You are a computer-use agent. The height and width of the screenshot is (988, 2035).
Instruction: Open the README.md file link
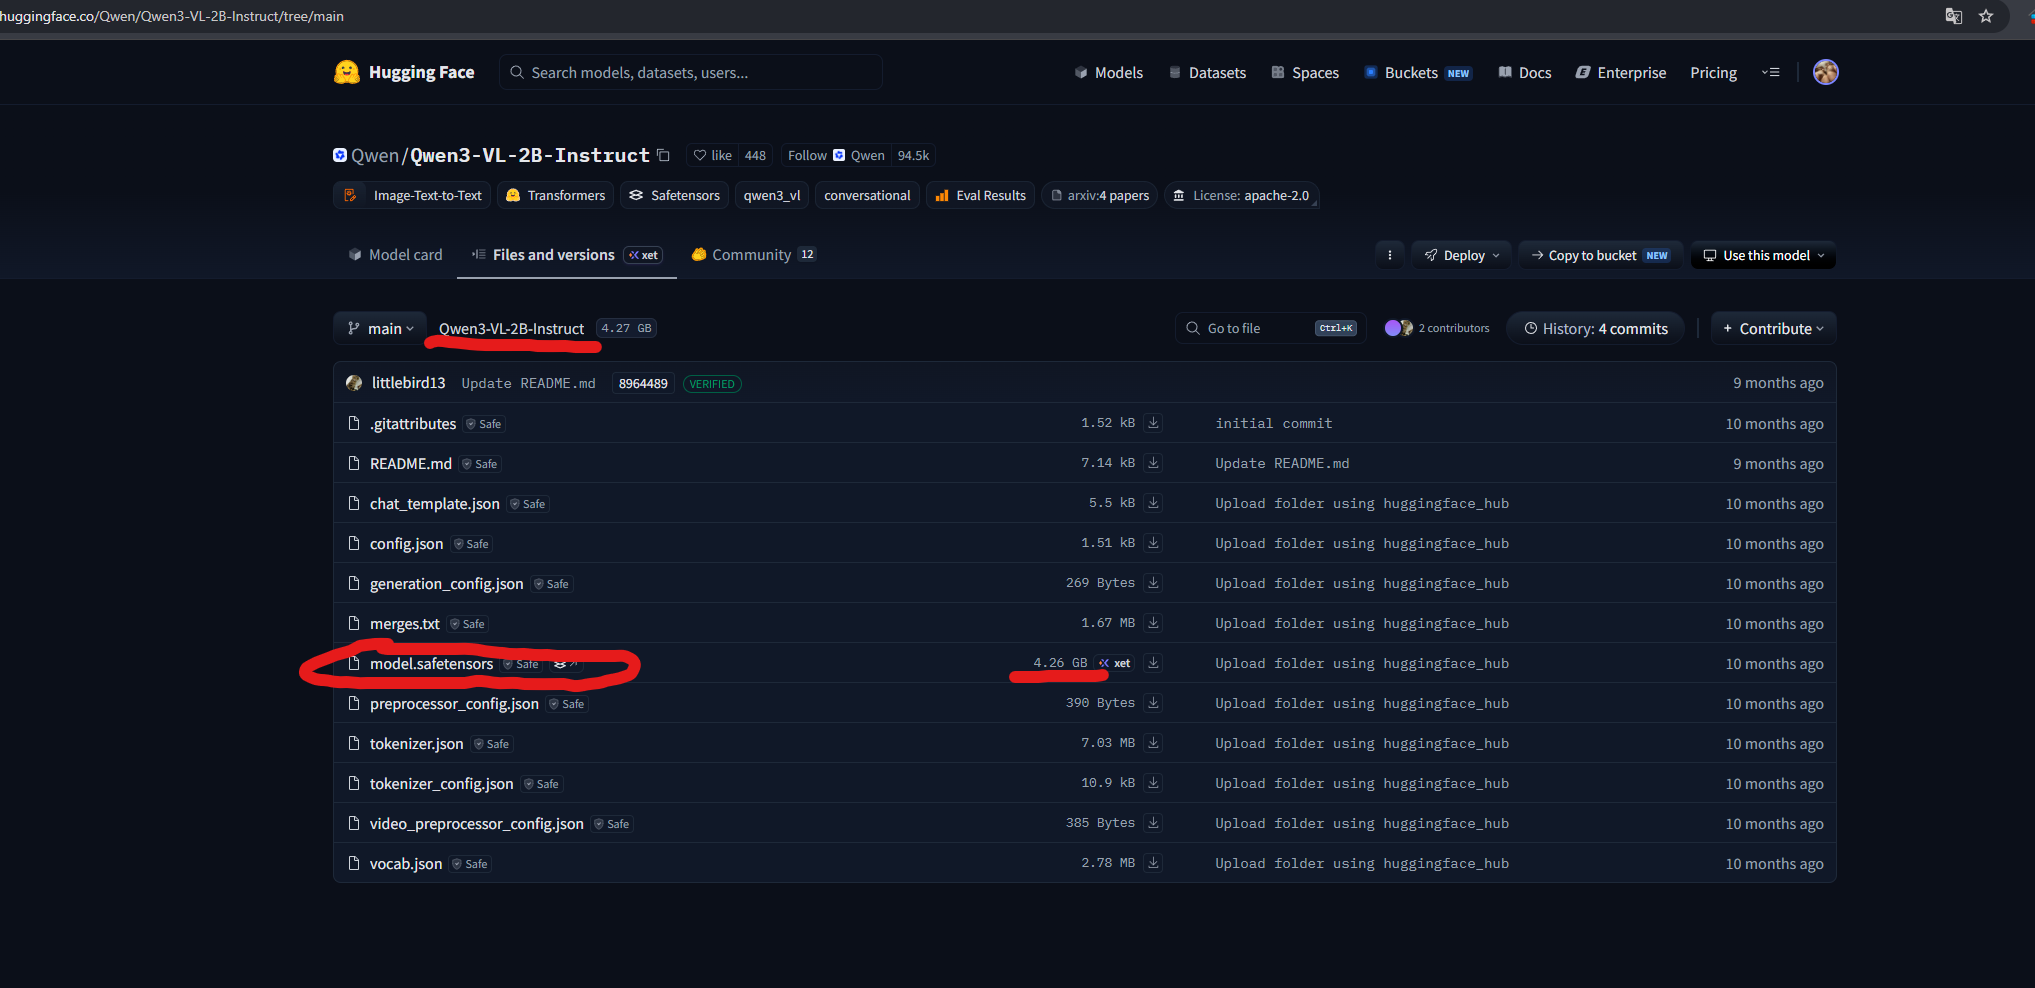pyautogui.click(x=411, y=464)
